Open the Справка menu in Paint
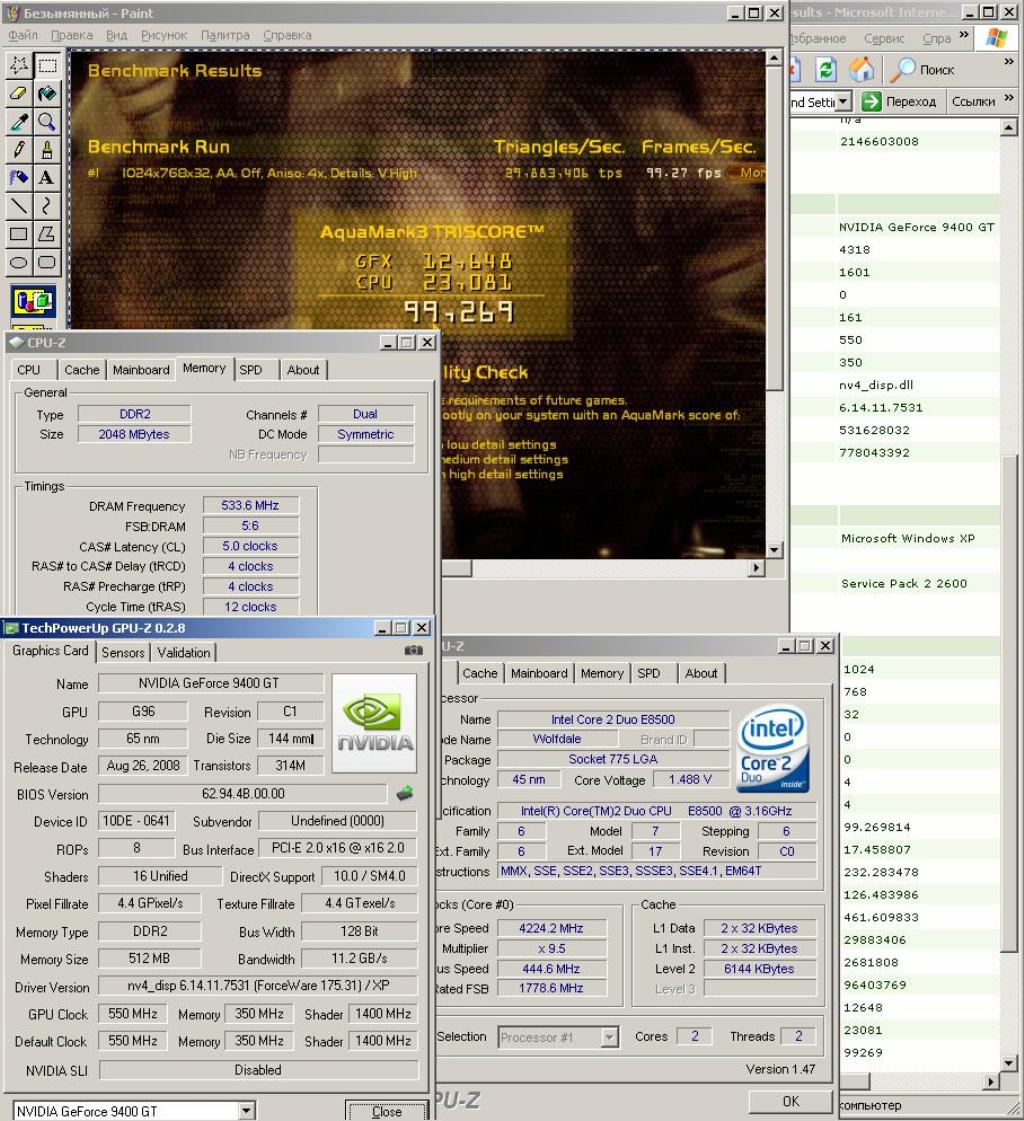The width and height of the screenshot is (1024, 1121). tap(287, 35)
